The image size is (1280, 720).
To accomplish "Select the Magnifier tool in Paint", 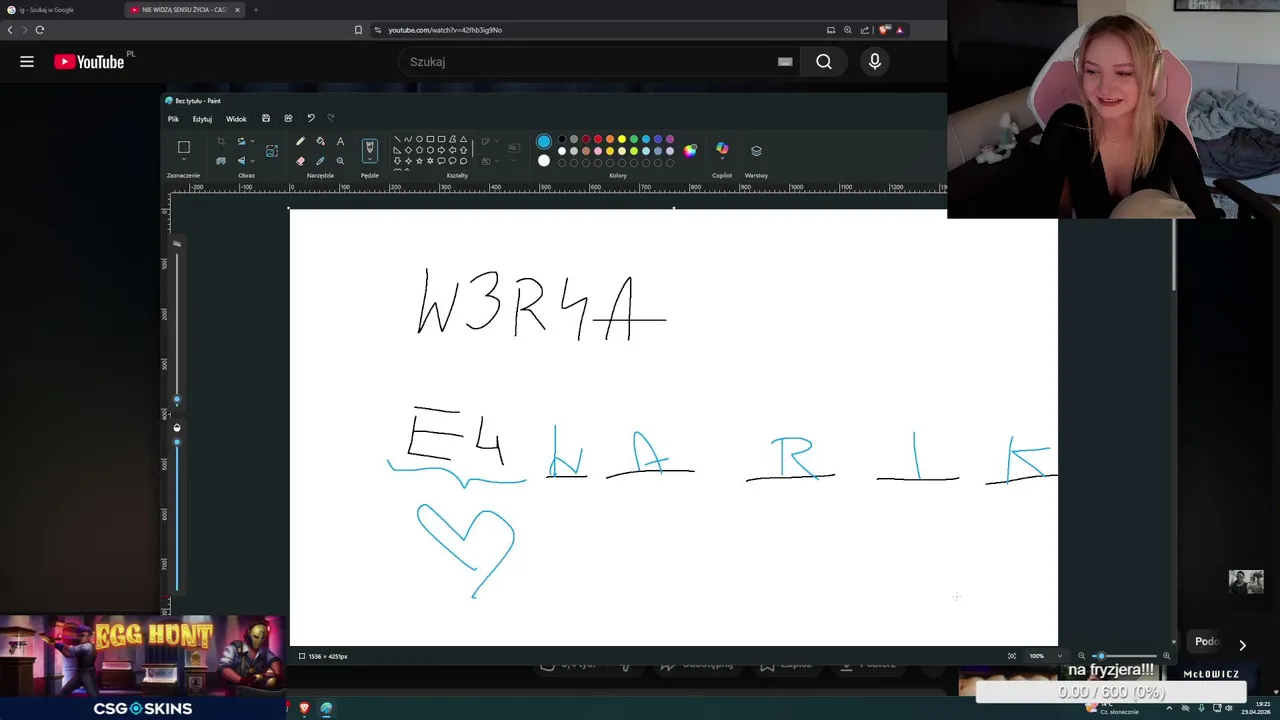I will [x=340, y=160].
